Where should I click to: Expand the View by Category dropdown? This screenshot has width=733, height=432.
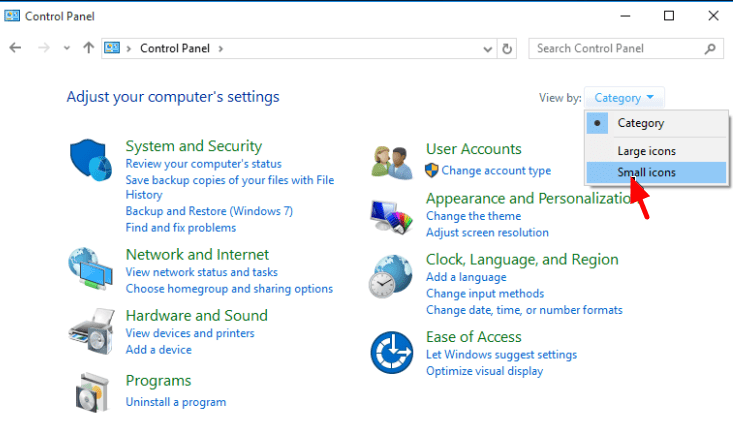point(624,98)
